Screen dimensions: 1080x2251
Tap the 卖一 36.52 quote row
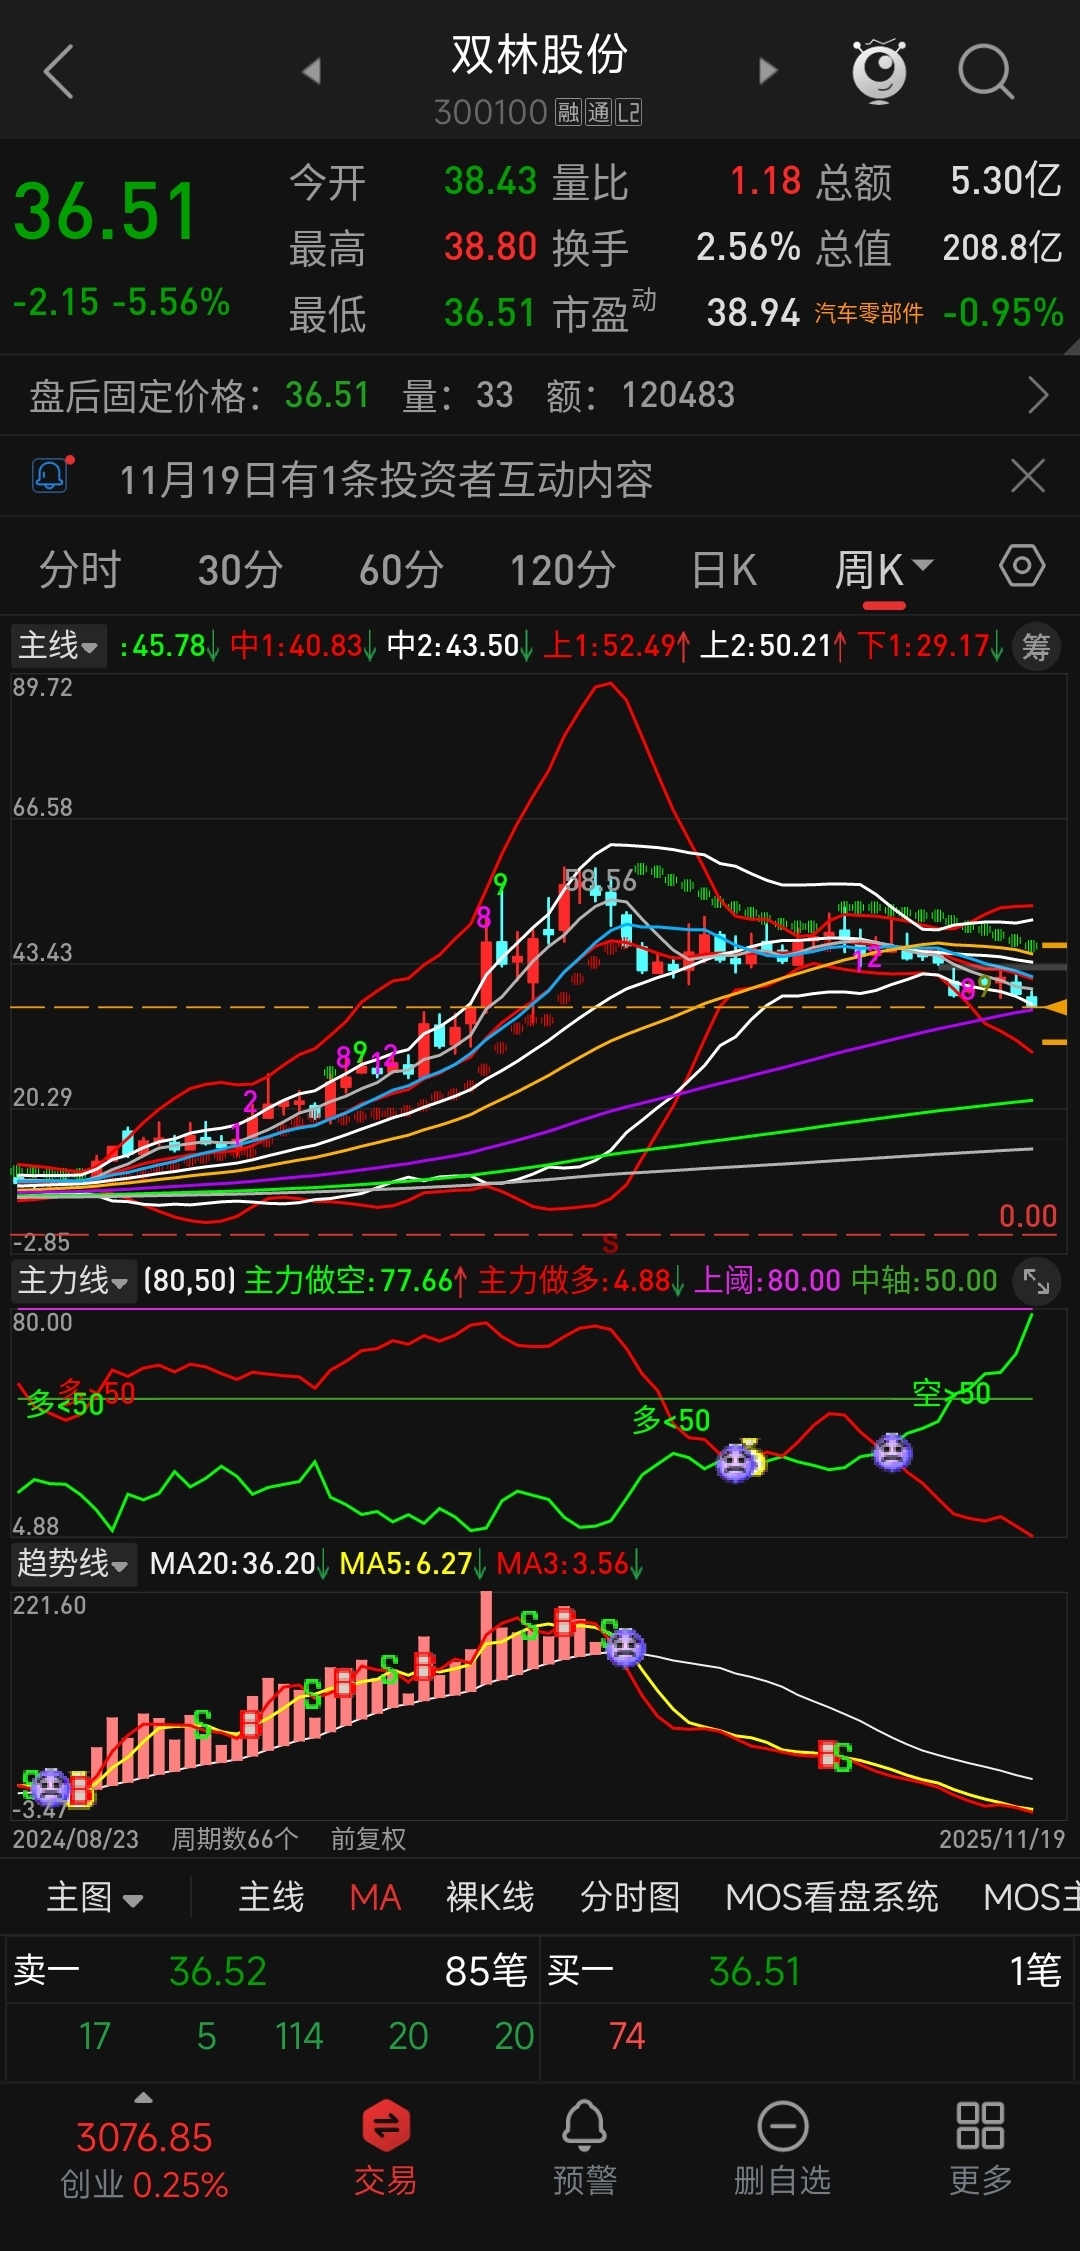272,1971
